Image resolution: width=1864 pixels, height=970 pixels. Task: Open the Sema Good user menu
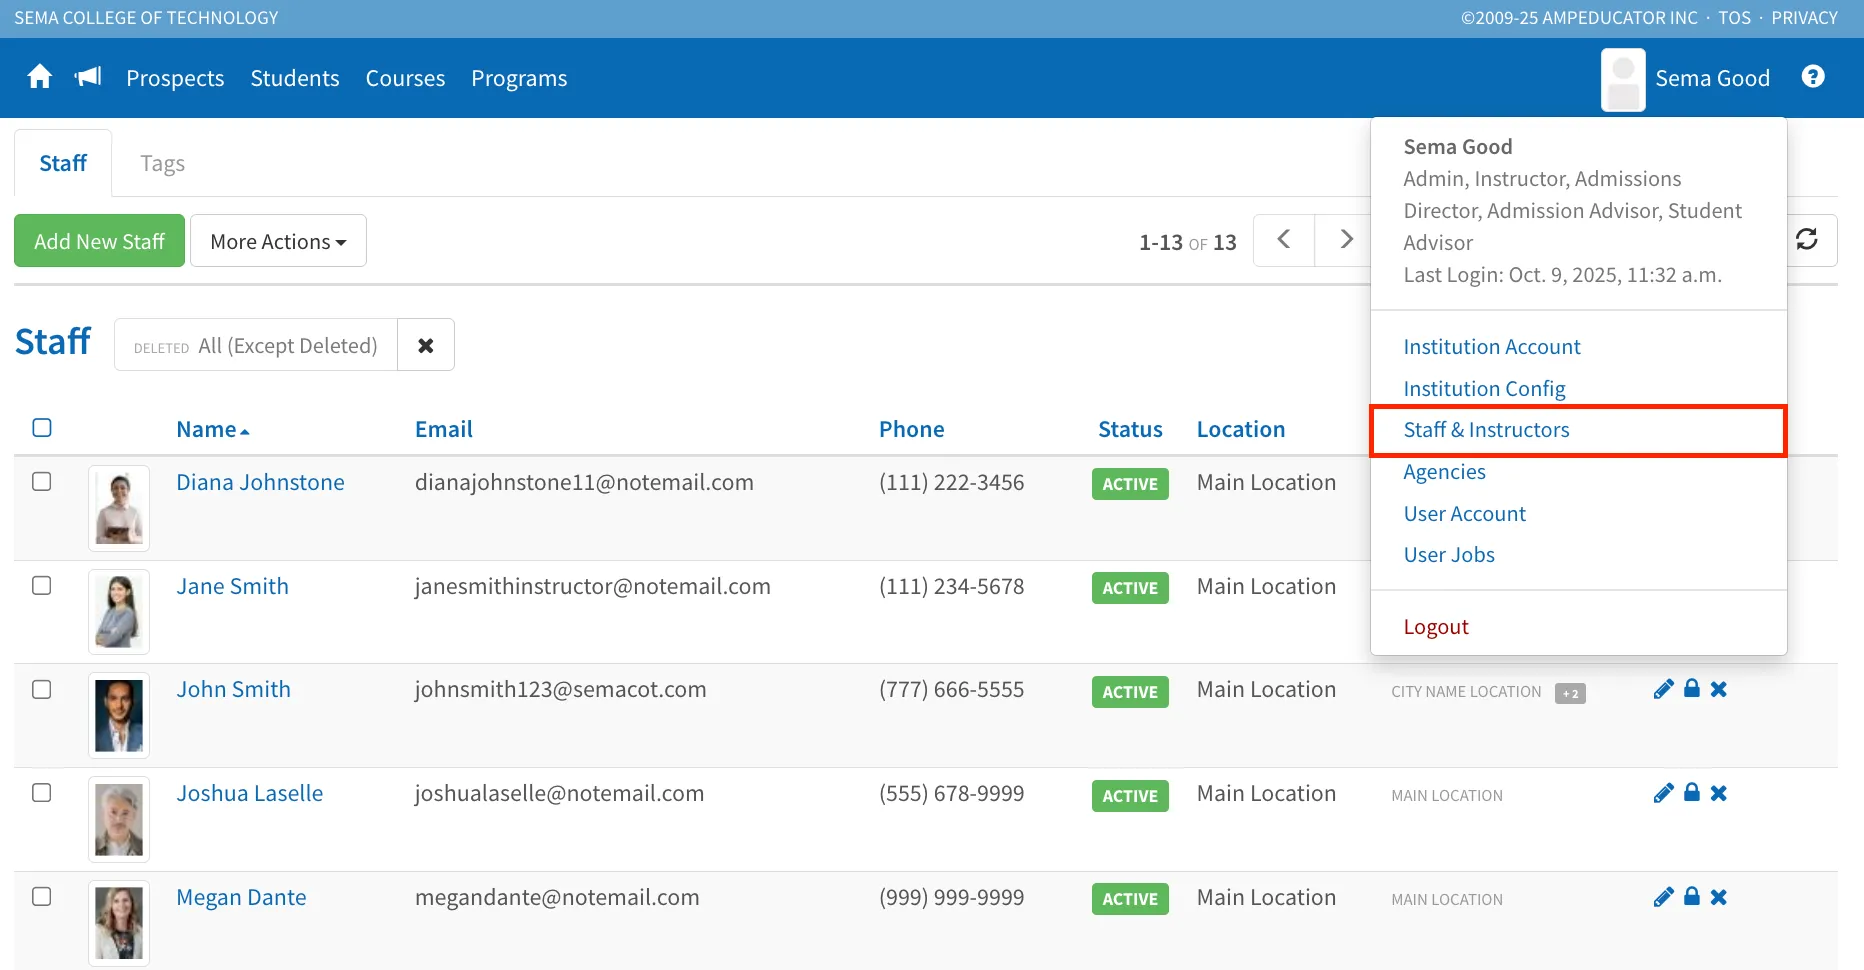click(1712, 78)
